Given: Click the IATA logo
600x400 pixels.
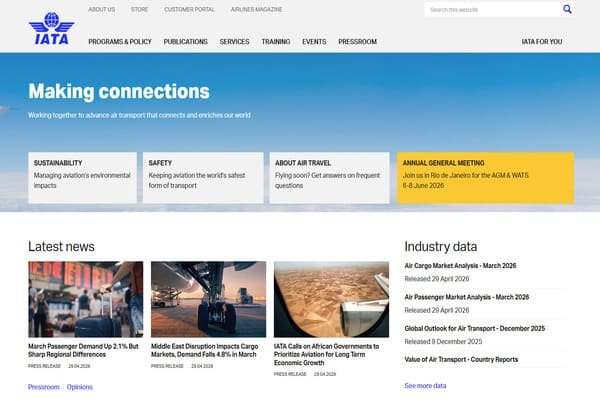Looking at the screenshot, I should tap(51, 28).
